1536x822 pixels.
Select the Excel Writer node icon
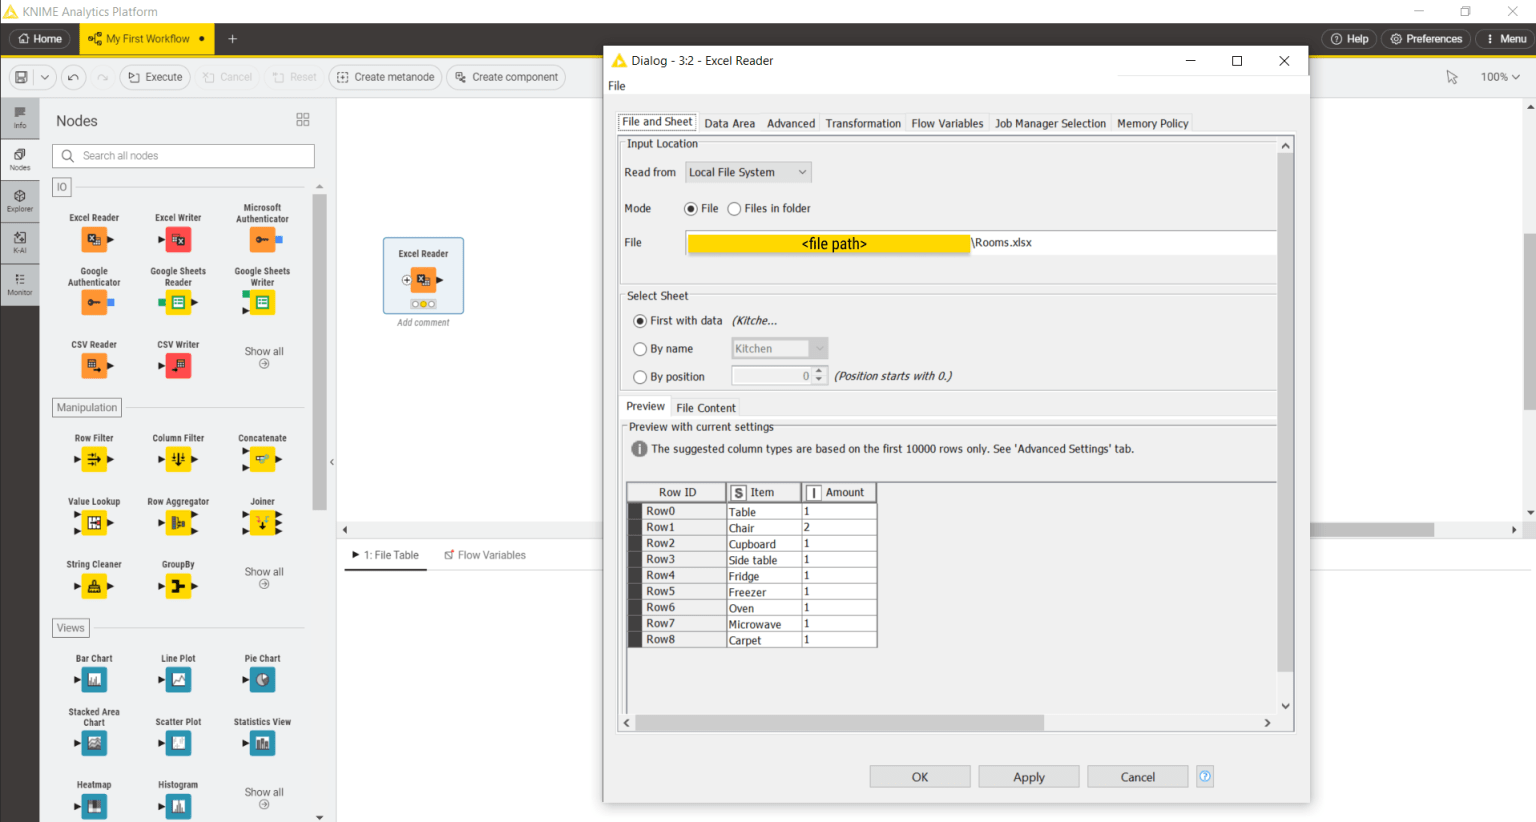(178, 240)
